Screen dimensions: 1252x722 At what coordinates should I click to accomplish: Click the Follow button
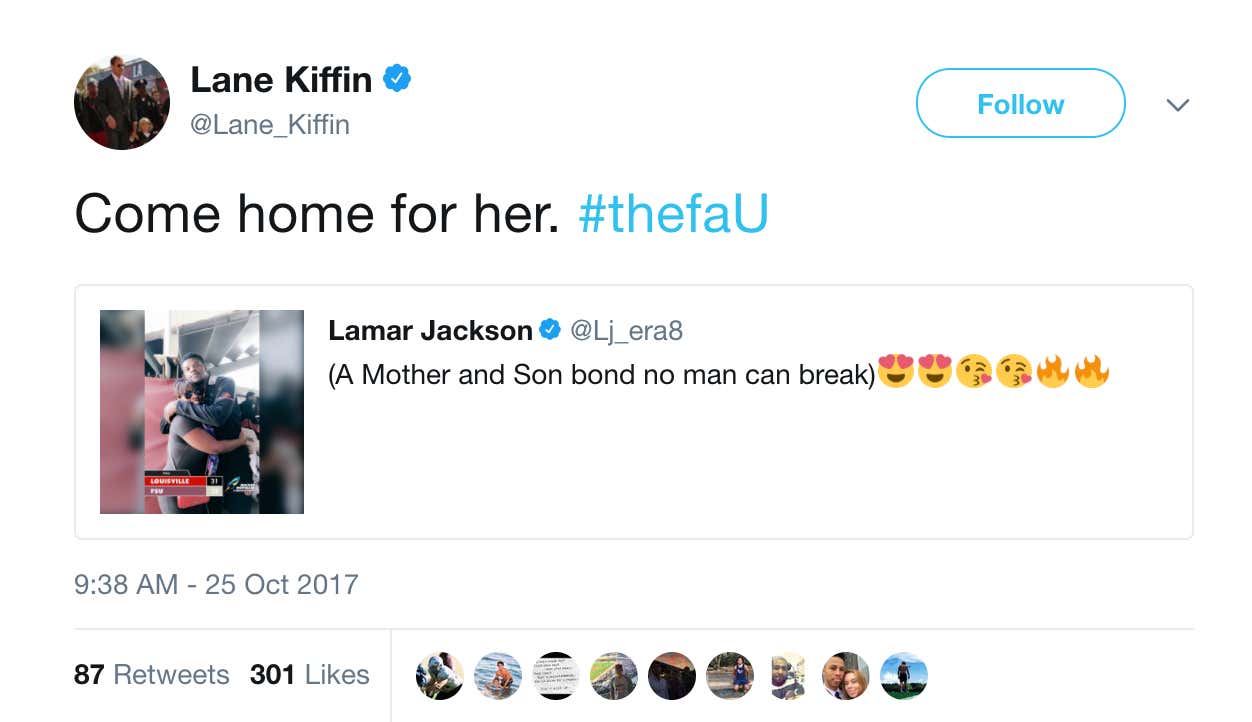pyautogui.click(x=1020, y=104)
